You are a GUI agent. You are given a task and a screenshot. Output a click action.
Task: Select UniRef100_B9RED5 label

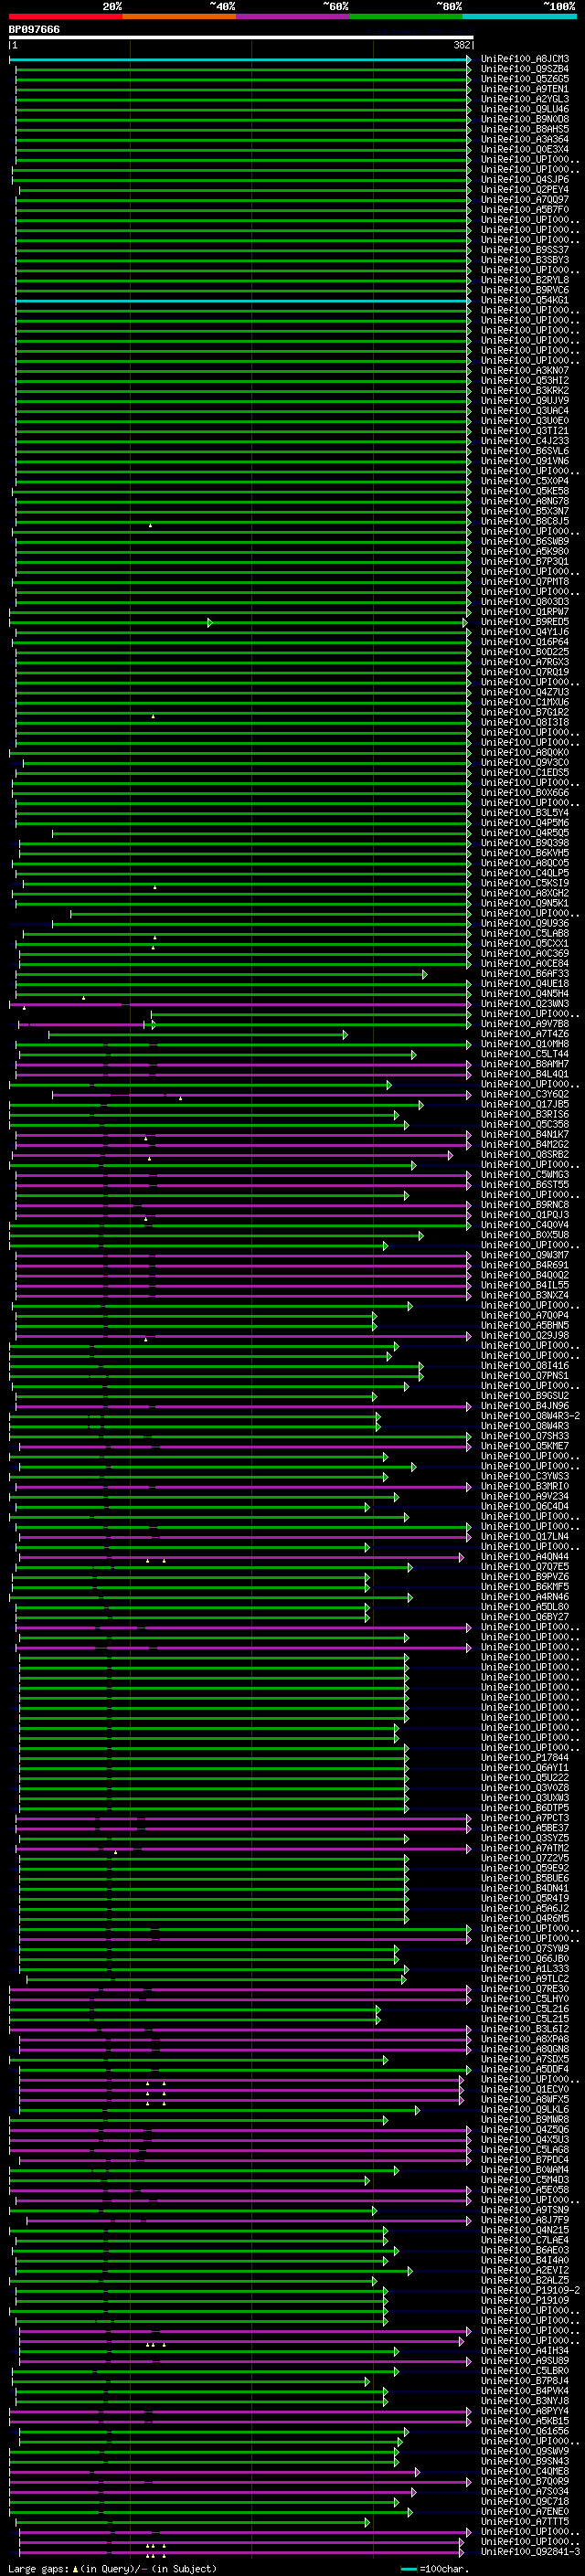tap(525, 622)
